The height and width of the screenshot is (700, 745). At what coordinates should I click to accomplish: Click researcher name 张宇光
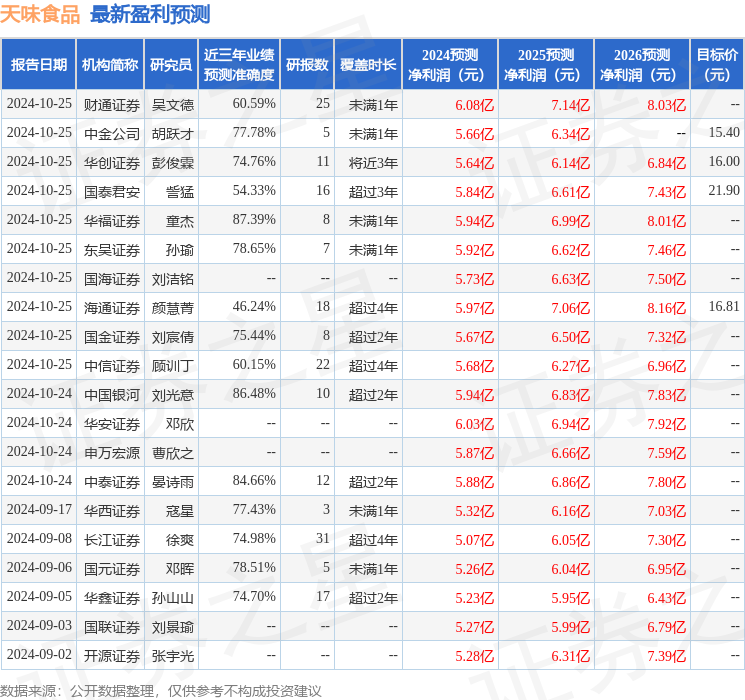click(172, 656)
